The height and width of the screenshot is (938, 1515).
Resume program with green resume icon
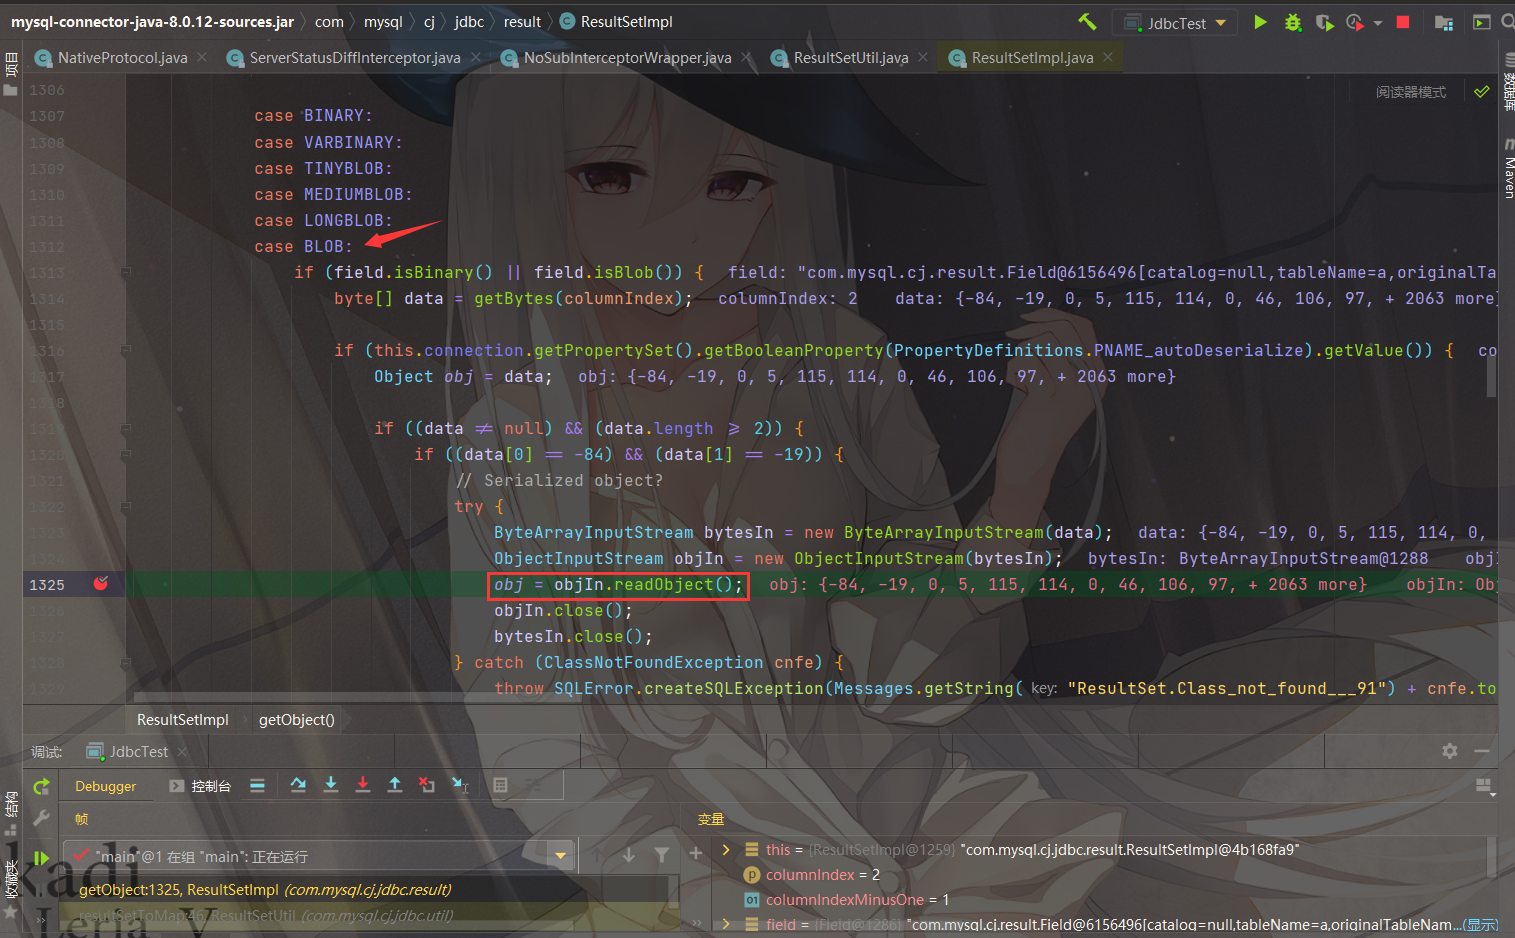point(41,857)
